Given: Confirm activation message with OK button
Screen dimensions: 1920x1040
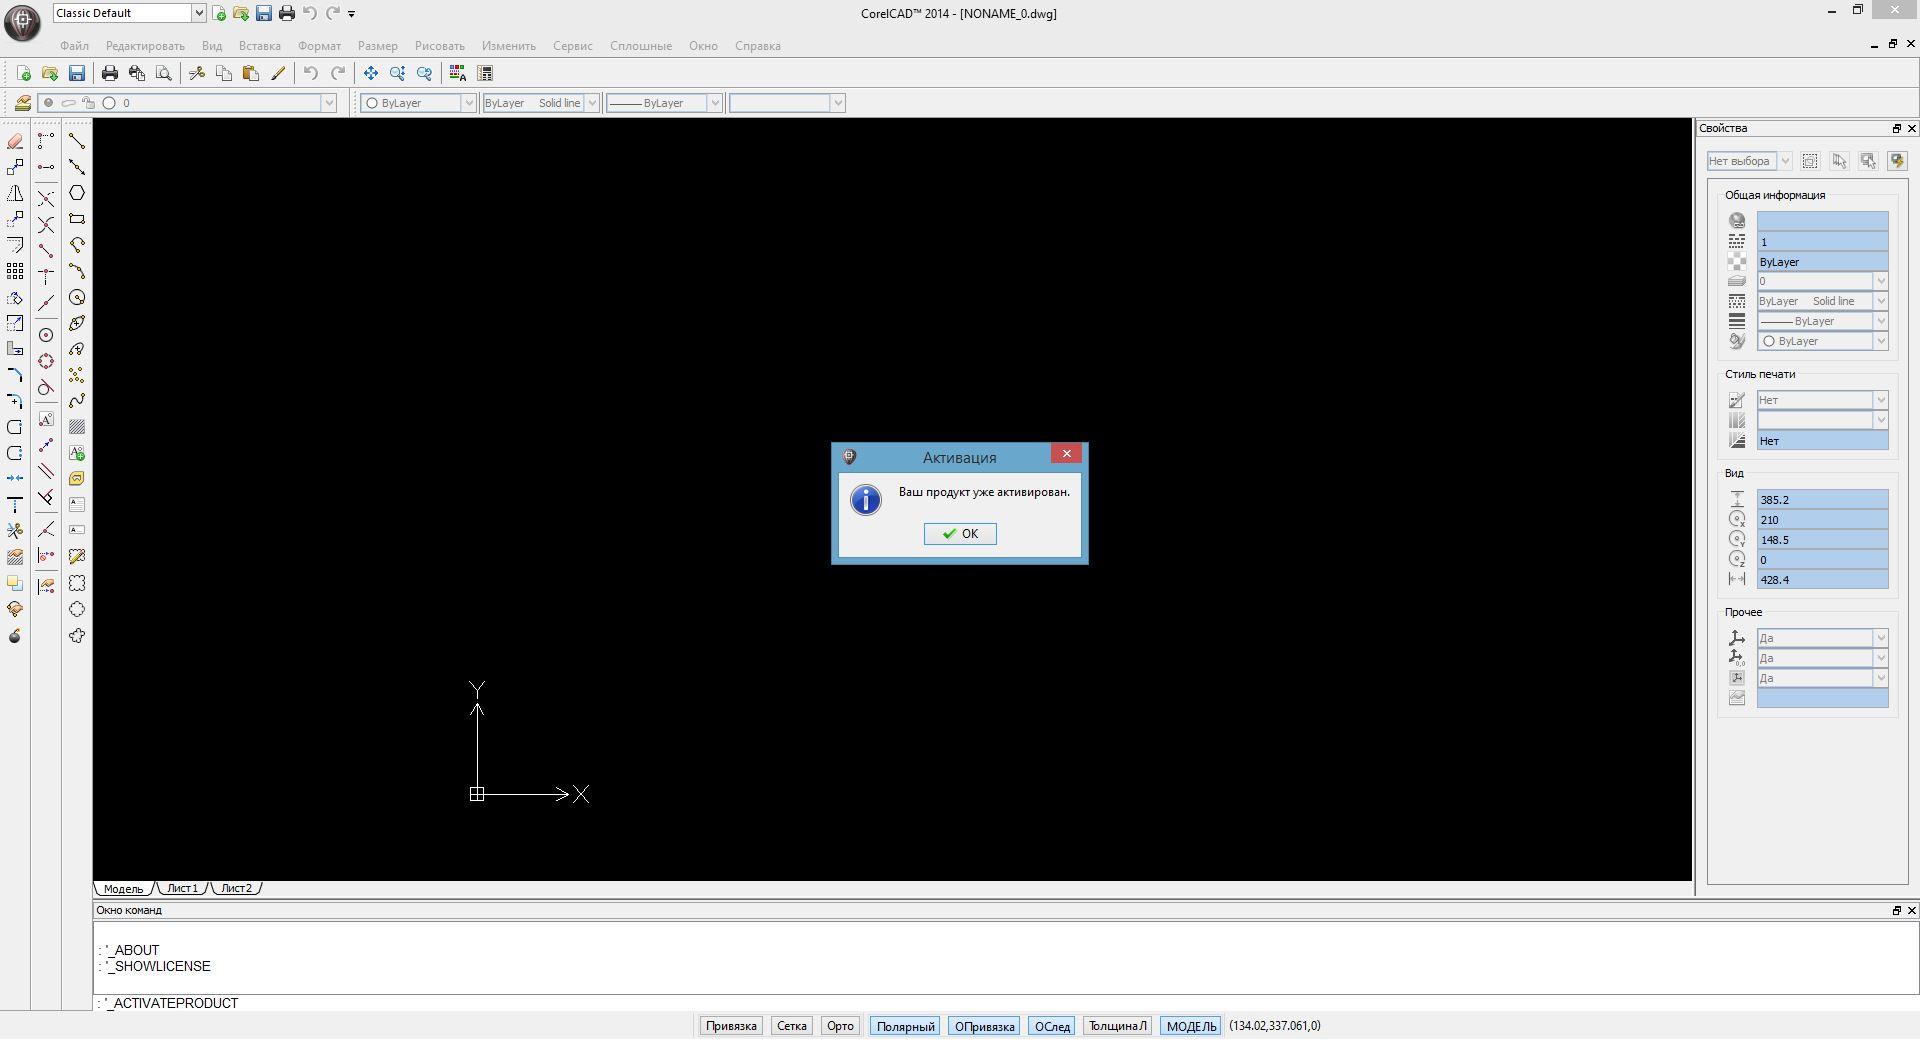Looking at the screenshot, I should (x=960, y=534).
